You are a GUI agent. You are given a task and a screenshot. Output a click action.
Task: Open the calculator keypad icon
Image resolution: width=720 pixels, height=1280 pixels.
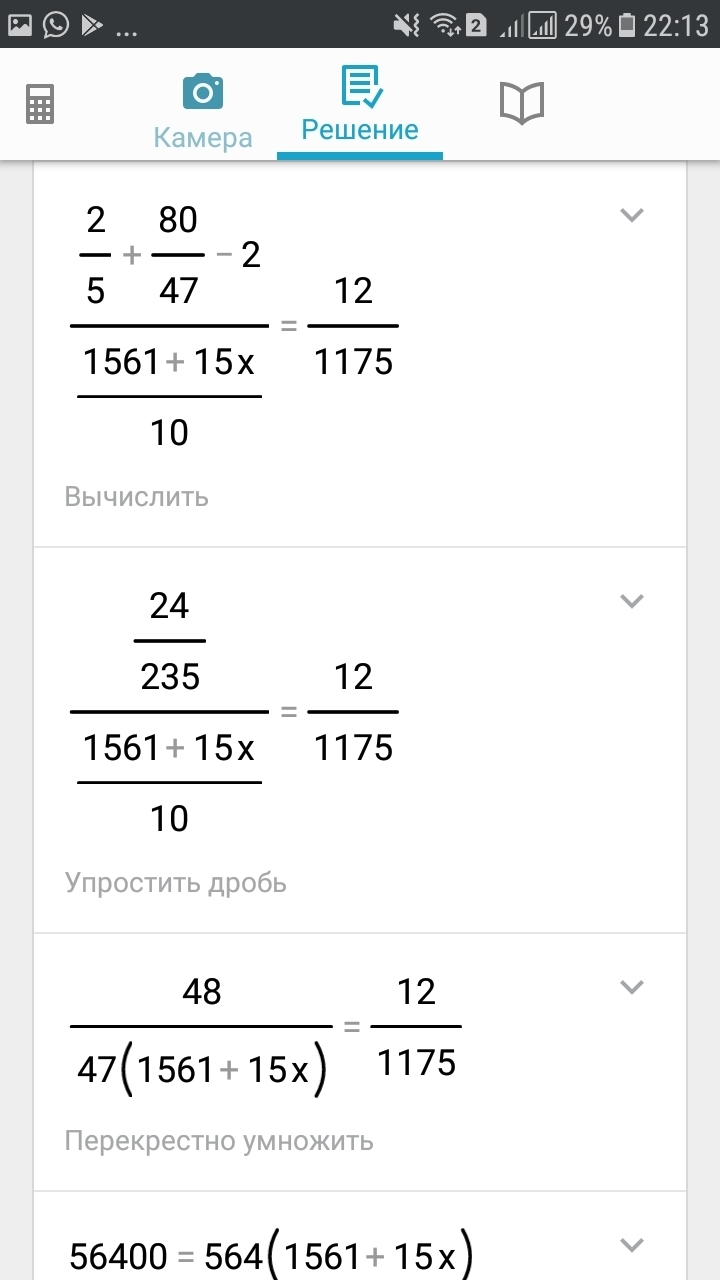point(40,104)
